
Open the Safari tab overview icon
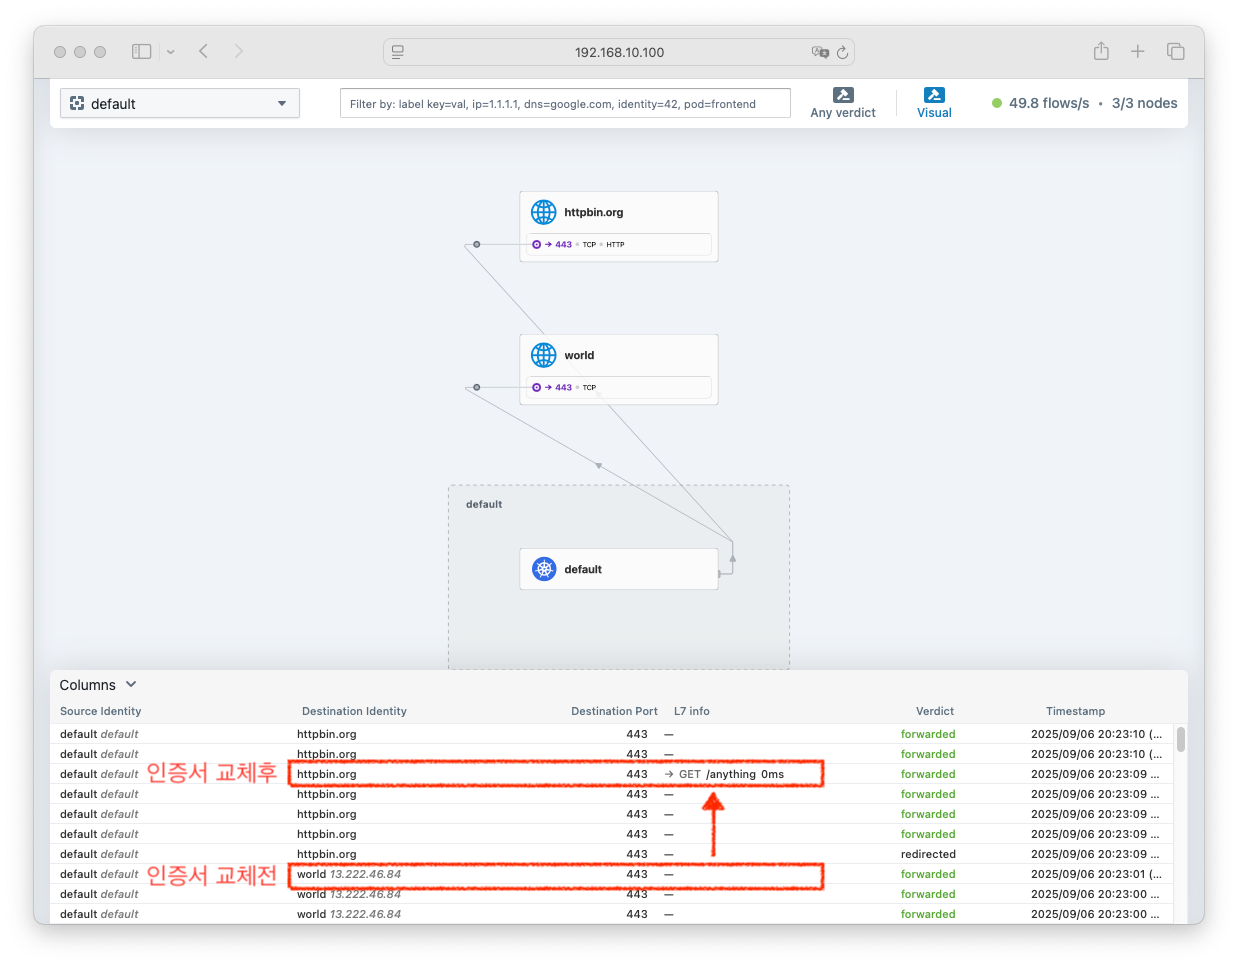tap(1176, 52)
